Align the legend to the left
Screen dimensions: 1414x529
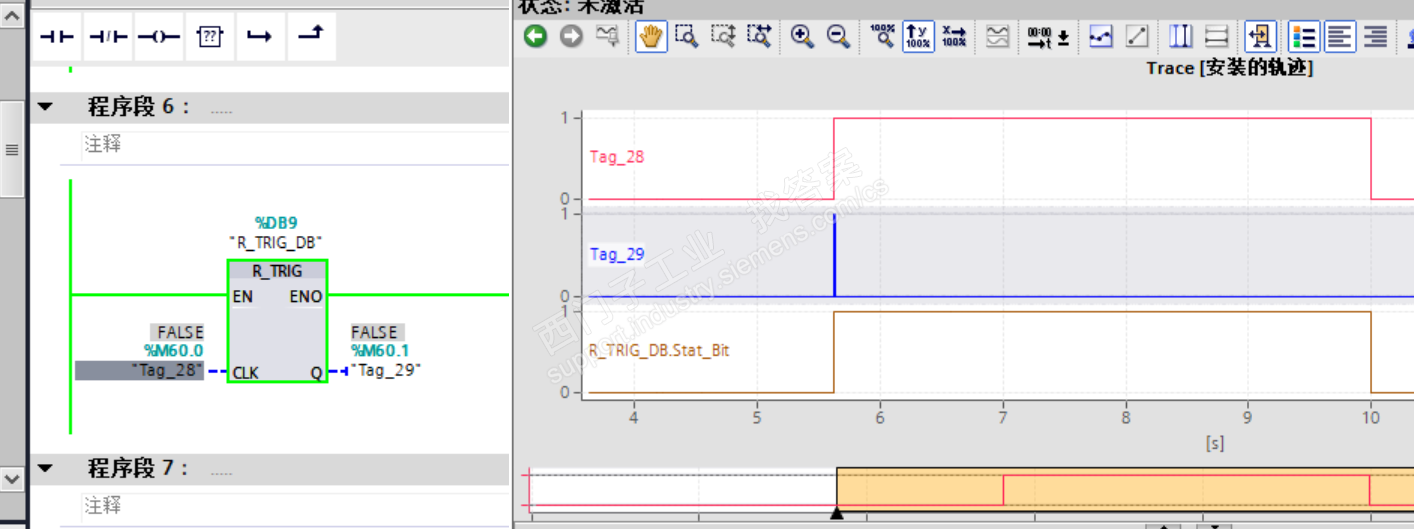click(1340, 37)
